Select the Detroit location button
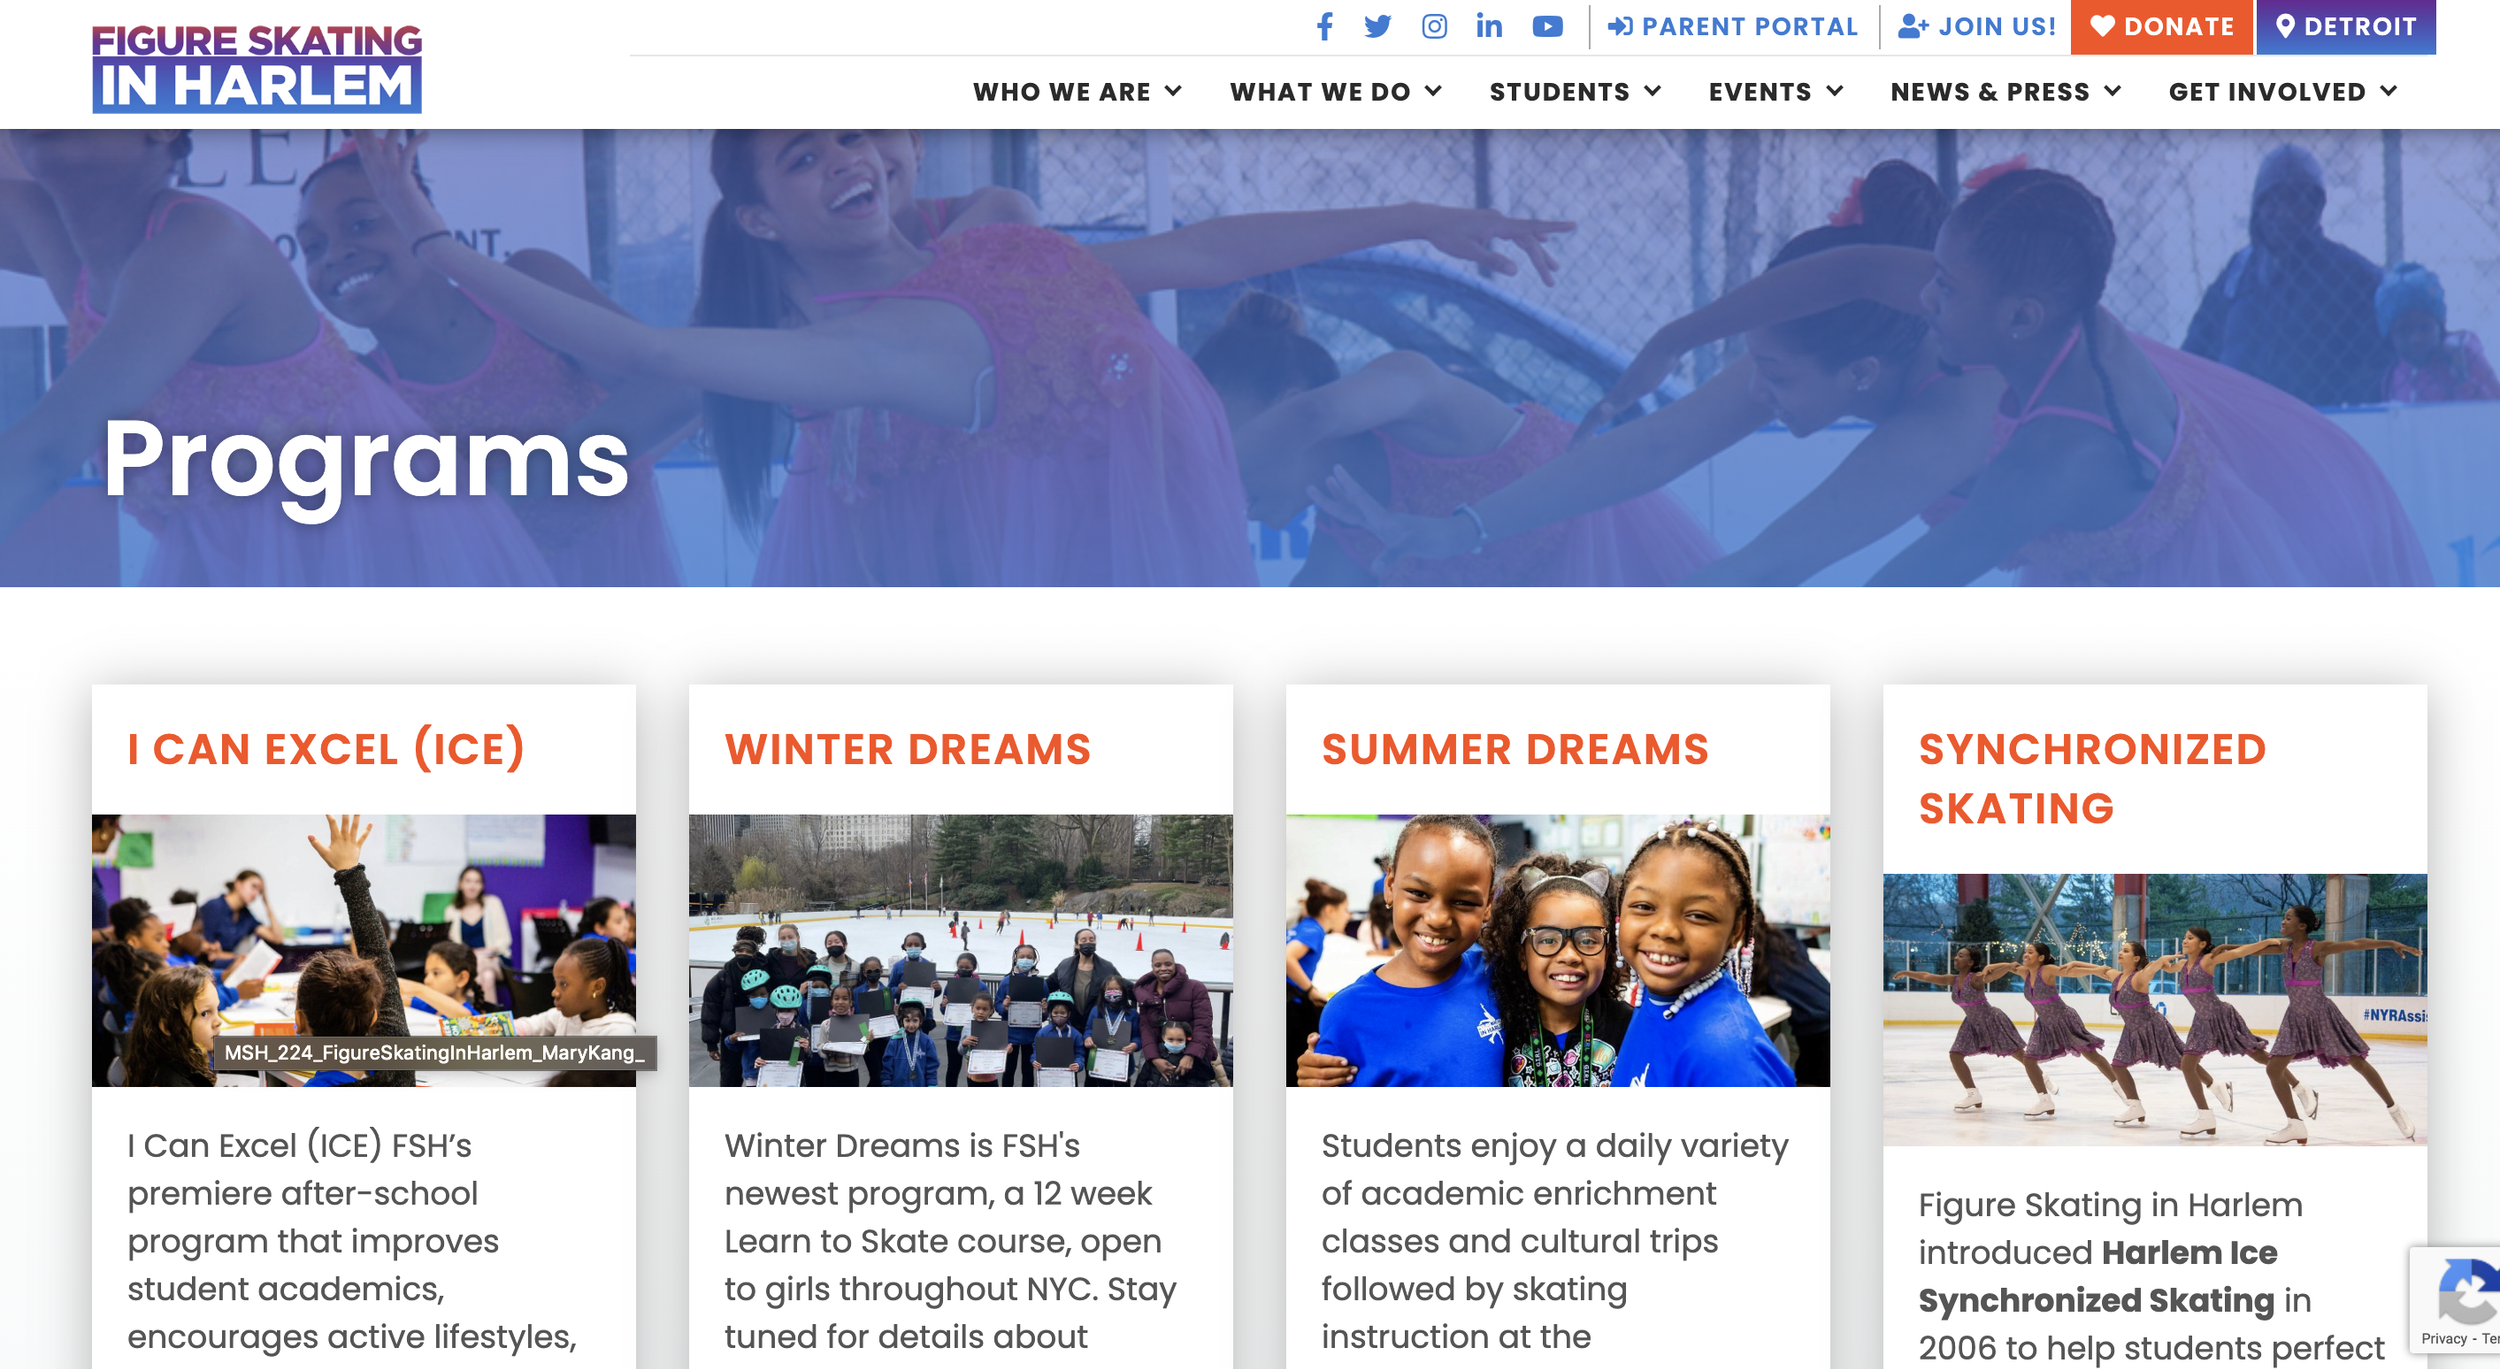2500x1369 pixels. (x=2346, y=27)
